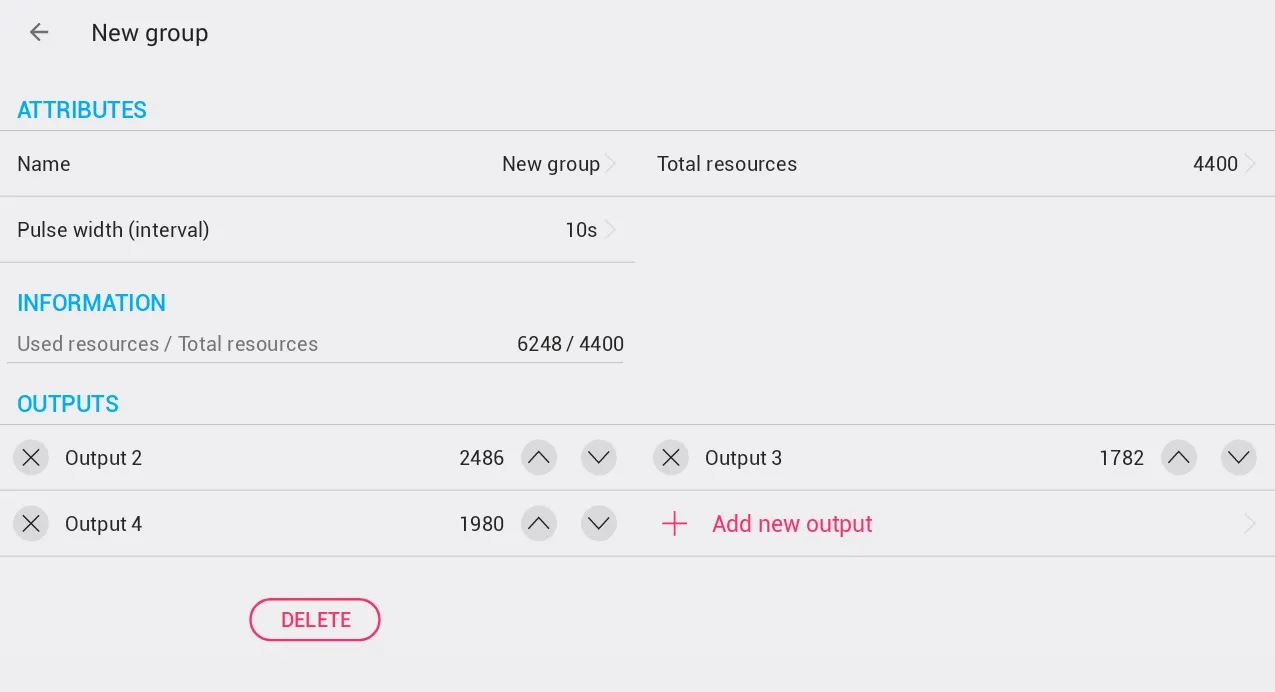Click the Output 4 label

[x=104, y=524]
